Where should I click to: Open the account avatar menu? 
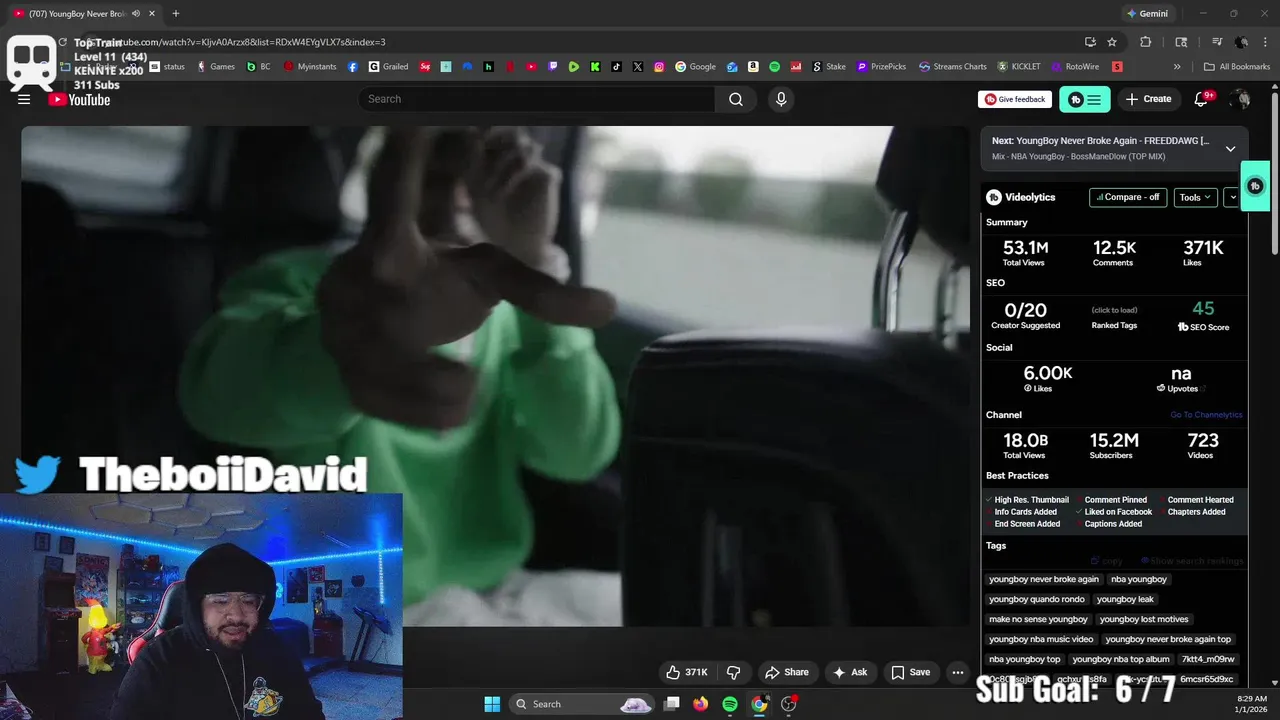click(1240, 99)
